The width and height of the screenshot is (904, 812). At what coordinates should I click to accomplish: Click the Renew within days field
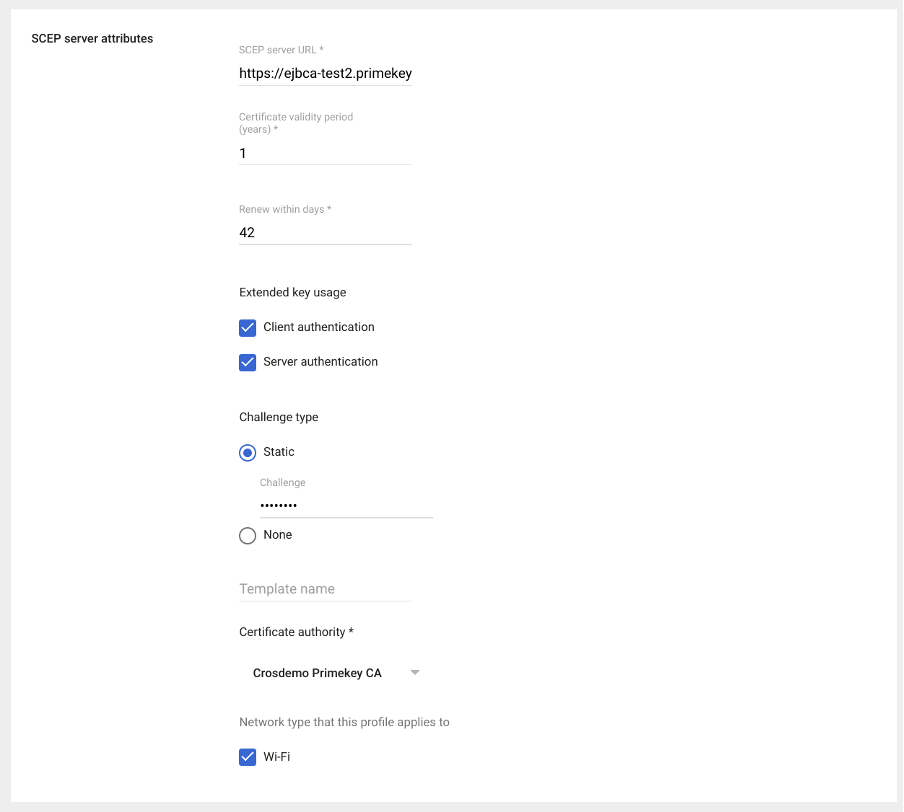tap(325, 232)
